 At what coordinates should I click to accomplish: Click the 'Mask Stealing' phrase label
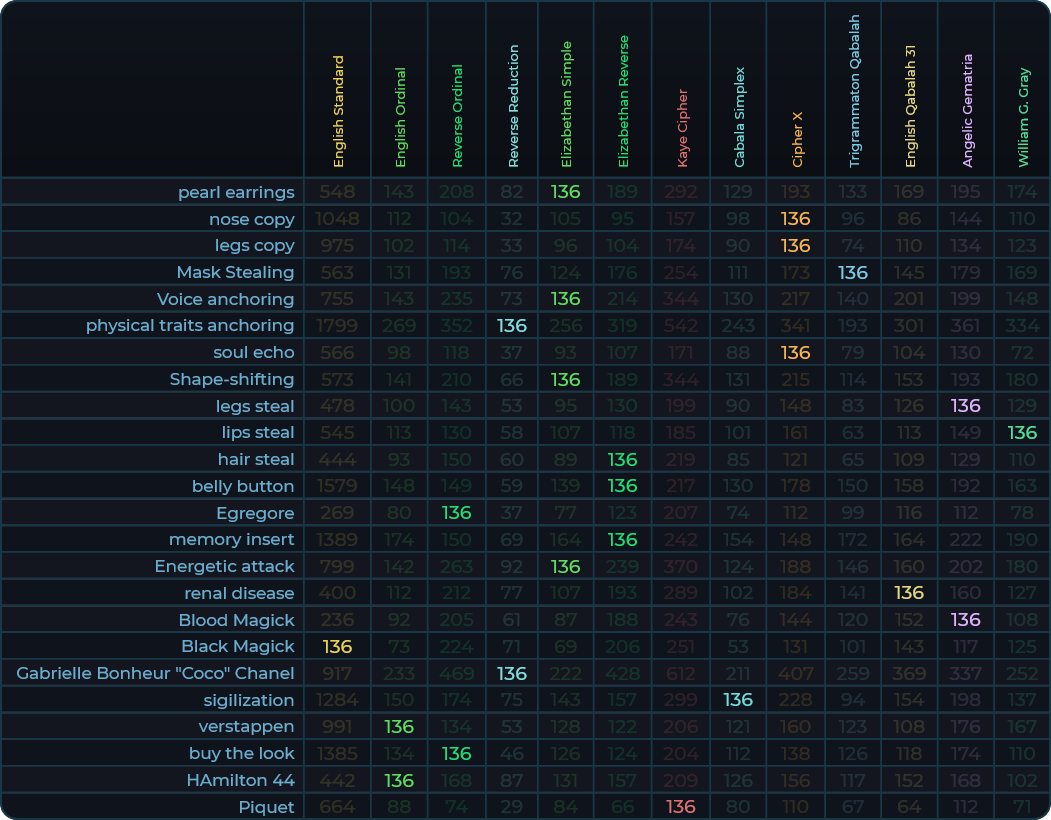(235, 272)
